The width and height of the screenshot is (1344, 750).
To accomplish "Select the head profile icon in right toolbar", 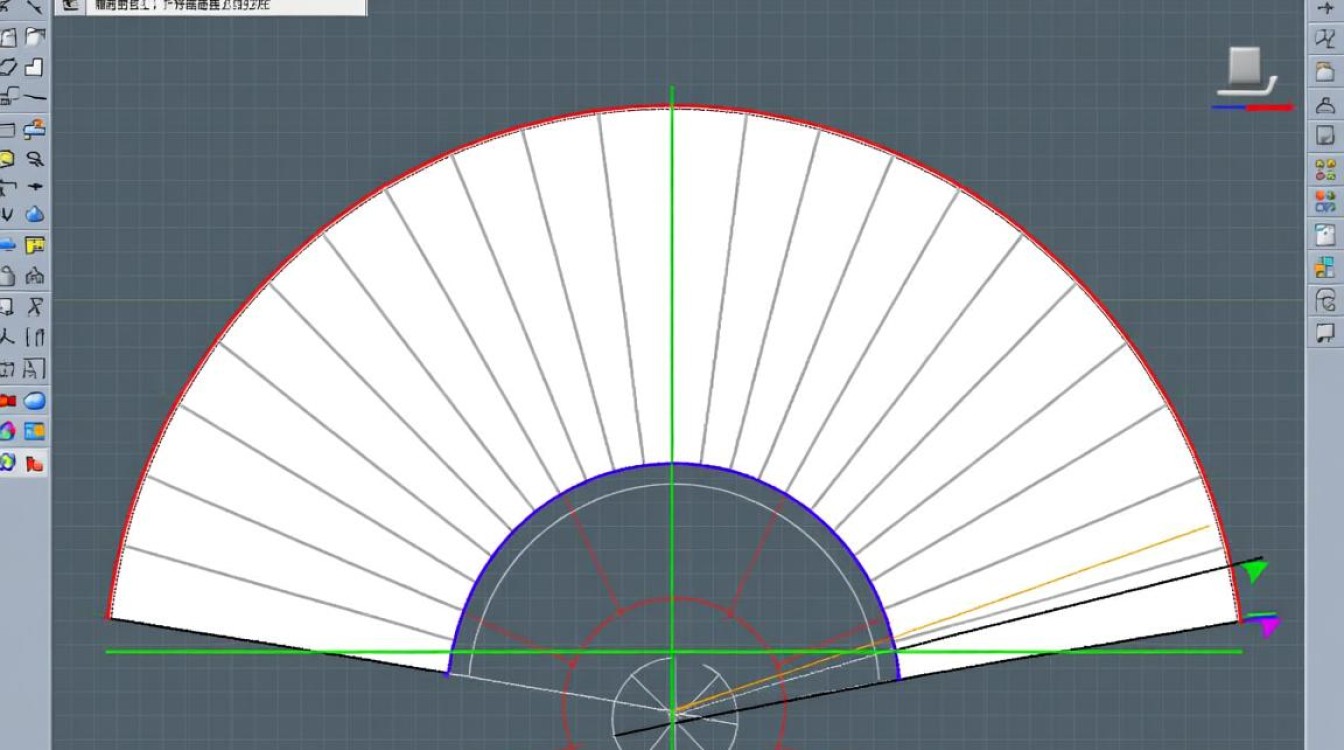I will (1325, 299).
